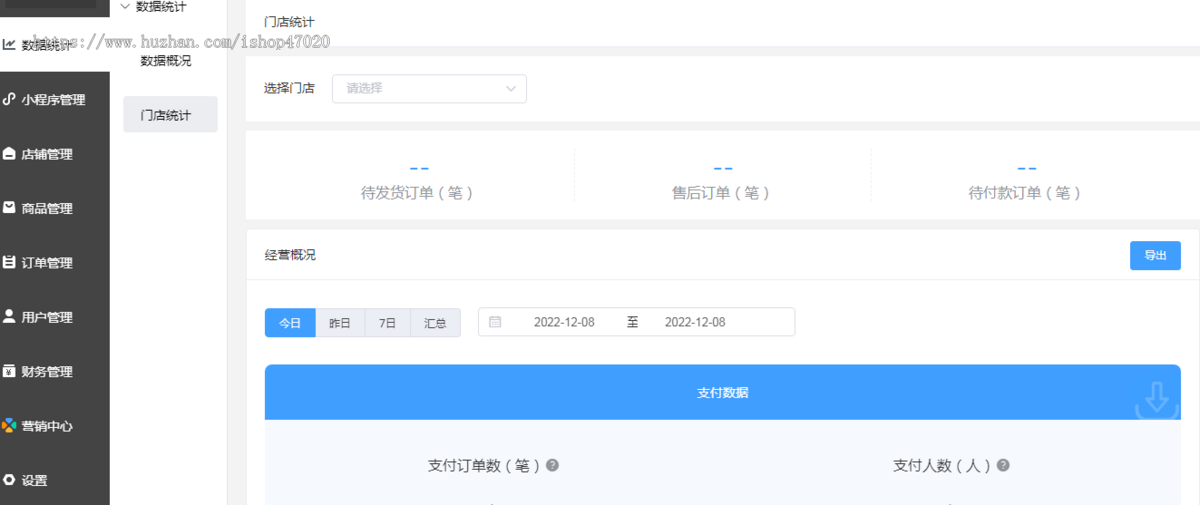The height and width of the screenshot is (505, 1200).
Task: Open 营销中心 menu item
Action: click(55, 425)
